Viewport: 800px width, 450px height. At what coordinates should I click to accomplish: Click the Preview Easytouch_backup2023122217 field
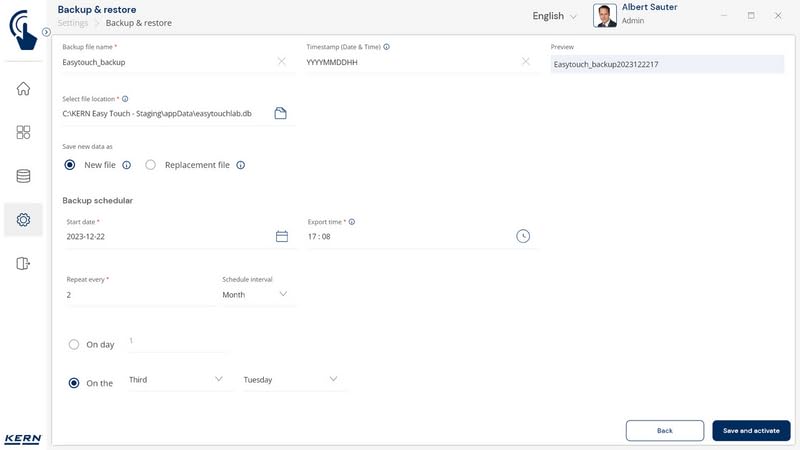(667, 64)
